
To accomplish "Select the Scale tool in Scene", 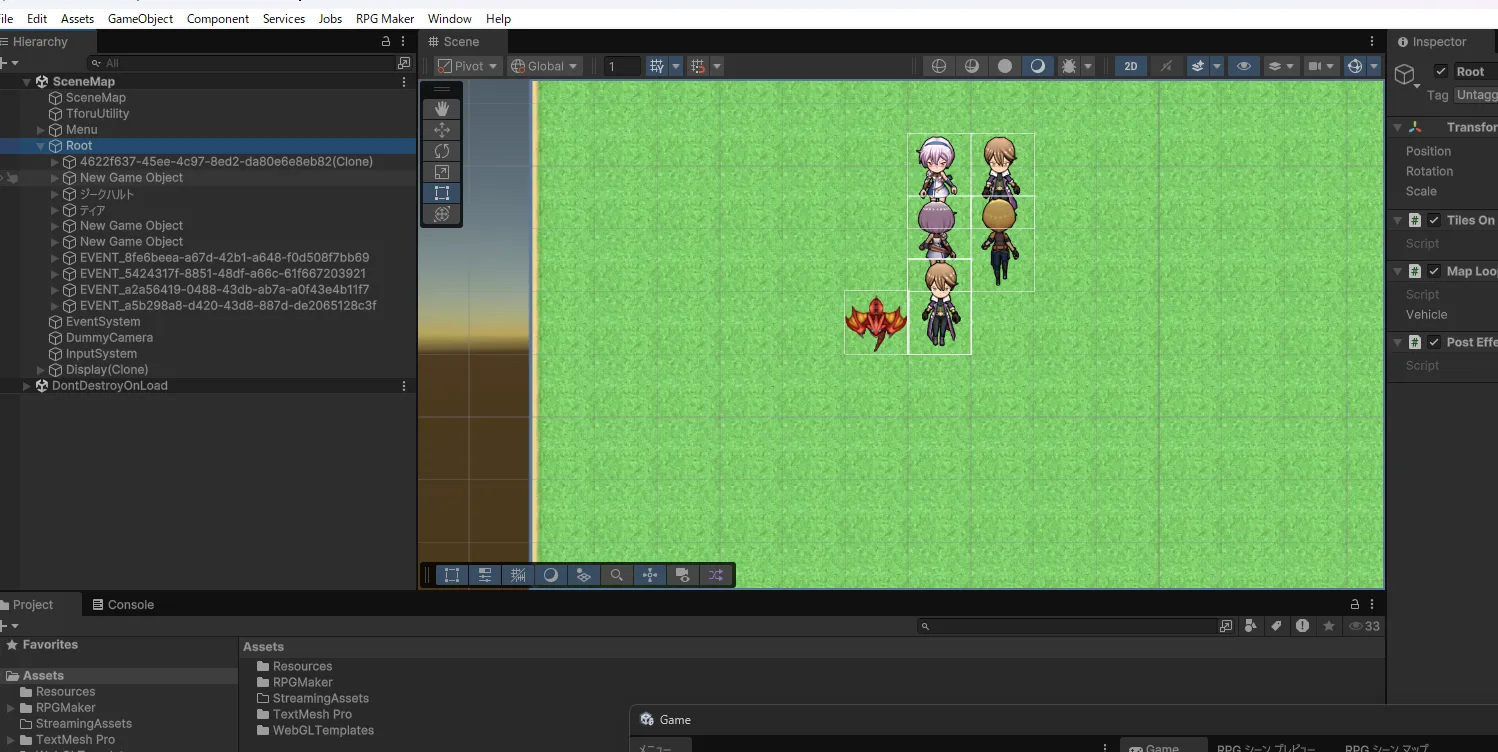I will [442, 172].
